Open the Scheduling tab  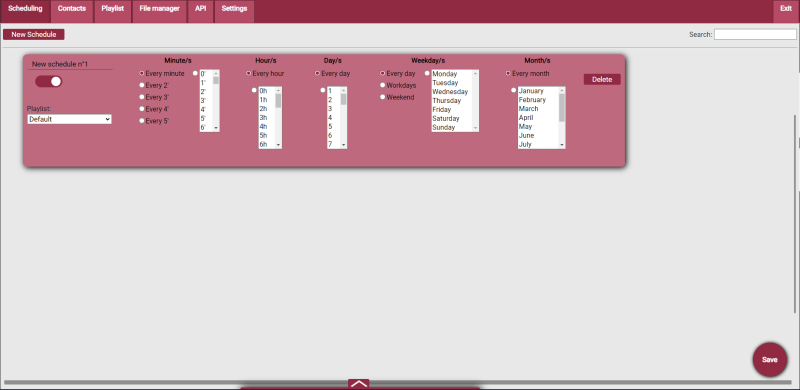point(25,11)
